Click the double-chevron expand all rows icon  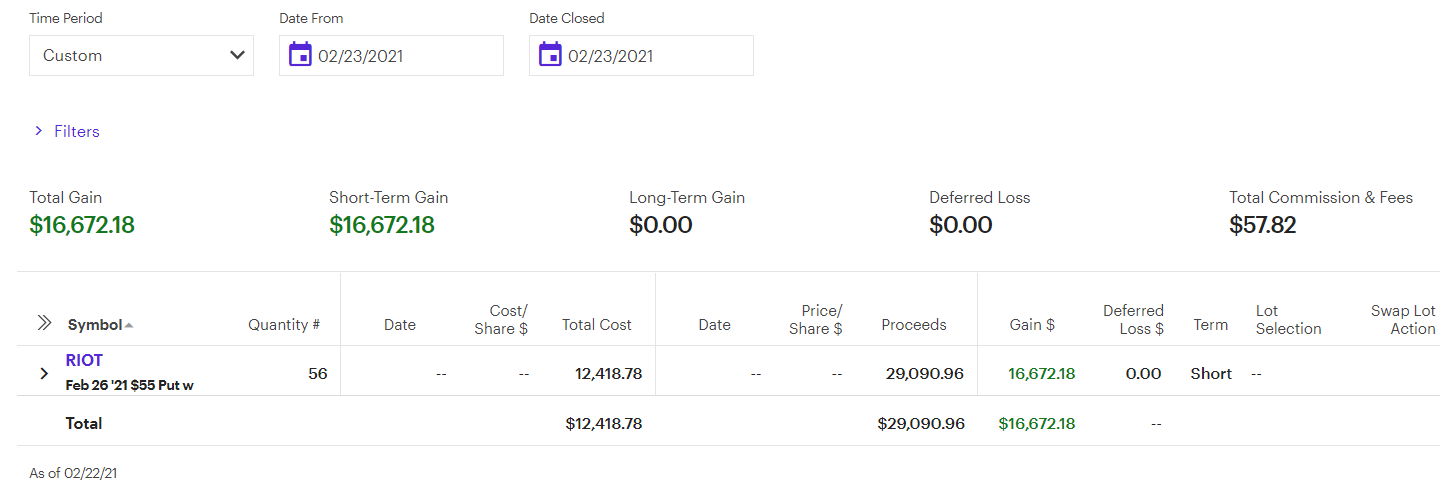tap(44, 323)
